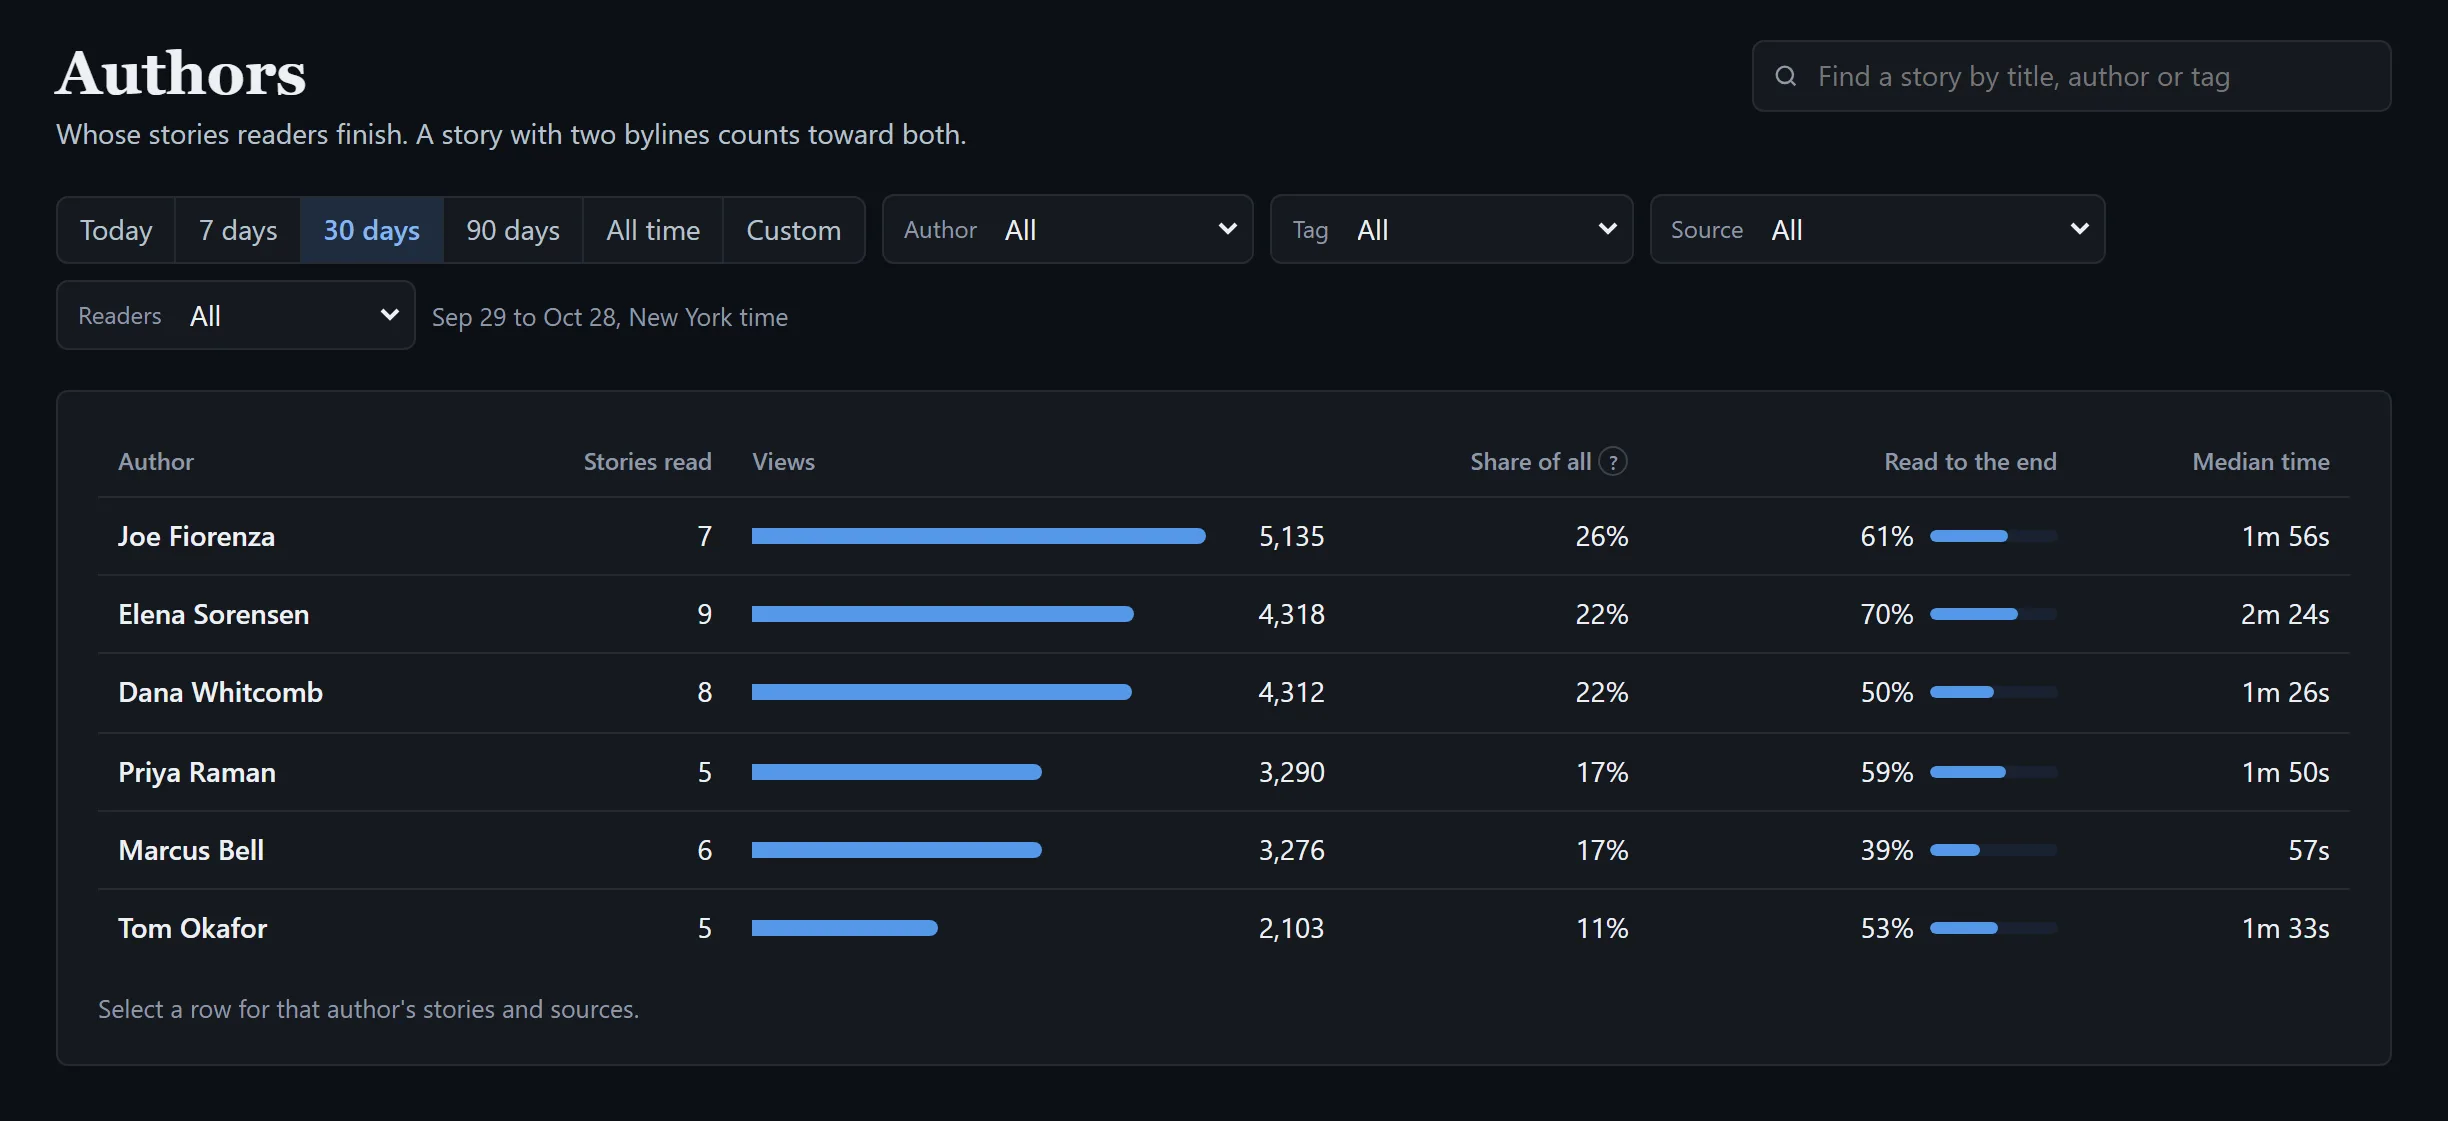Open the Marcus Bell row

coord(1224,850)
